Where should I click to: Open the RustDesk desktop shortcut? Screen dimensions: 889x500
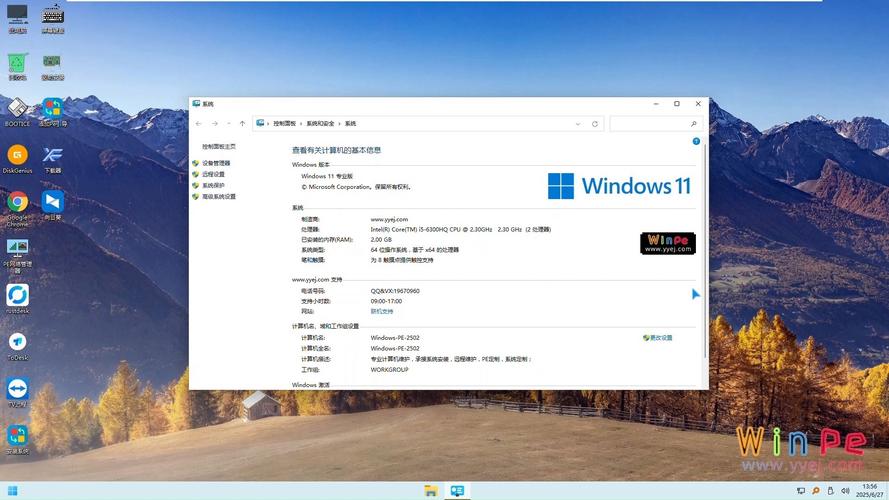click(18, 299)
